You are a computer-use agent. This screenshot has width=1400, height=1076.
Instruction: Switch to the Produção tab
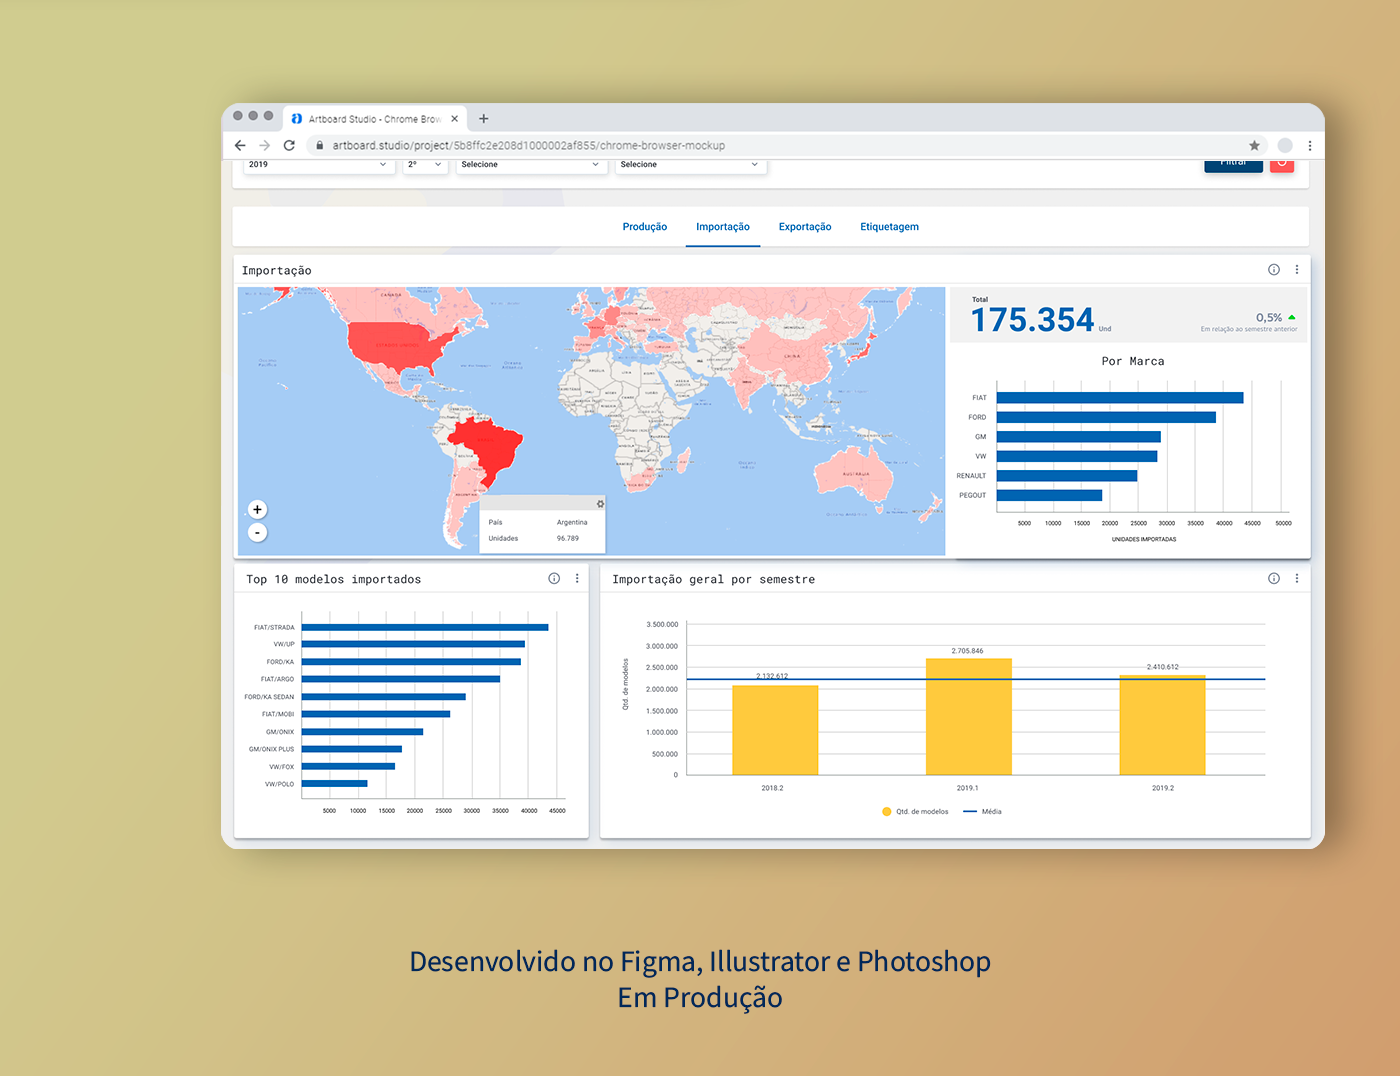[645, 227]
